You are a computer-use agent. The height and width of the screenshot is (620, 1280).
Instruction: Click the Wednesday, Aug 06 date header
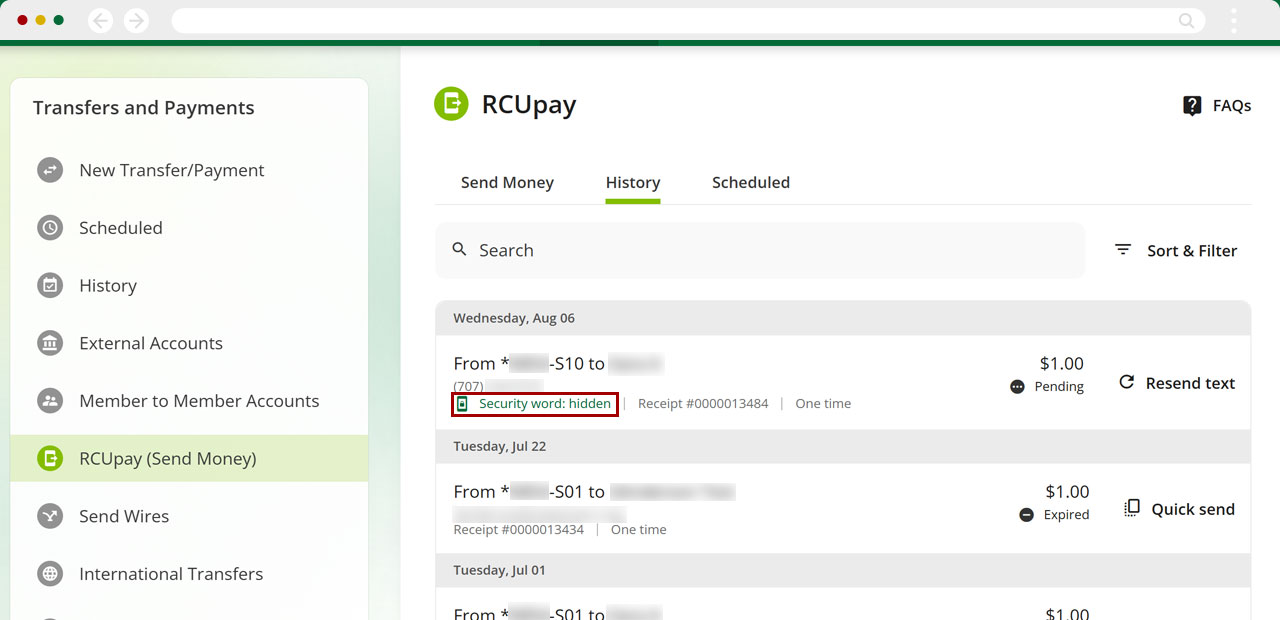(514, 318)
